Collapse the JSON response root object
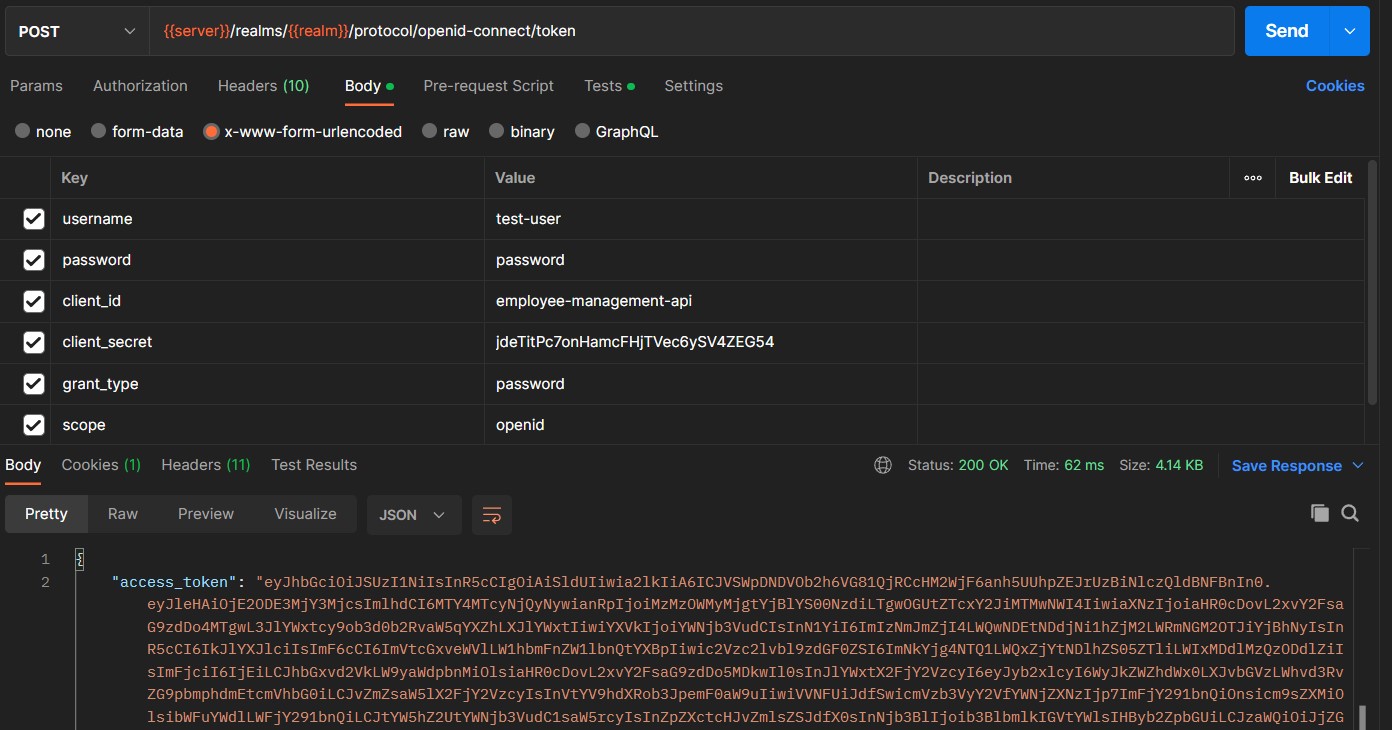Image resolution: width=1392 pixels, height=730 pixels. point(79,558)
